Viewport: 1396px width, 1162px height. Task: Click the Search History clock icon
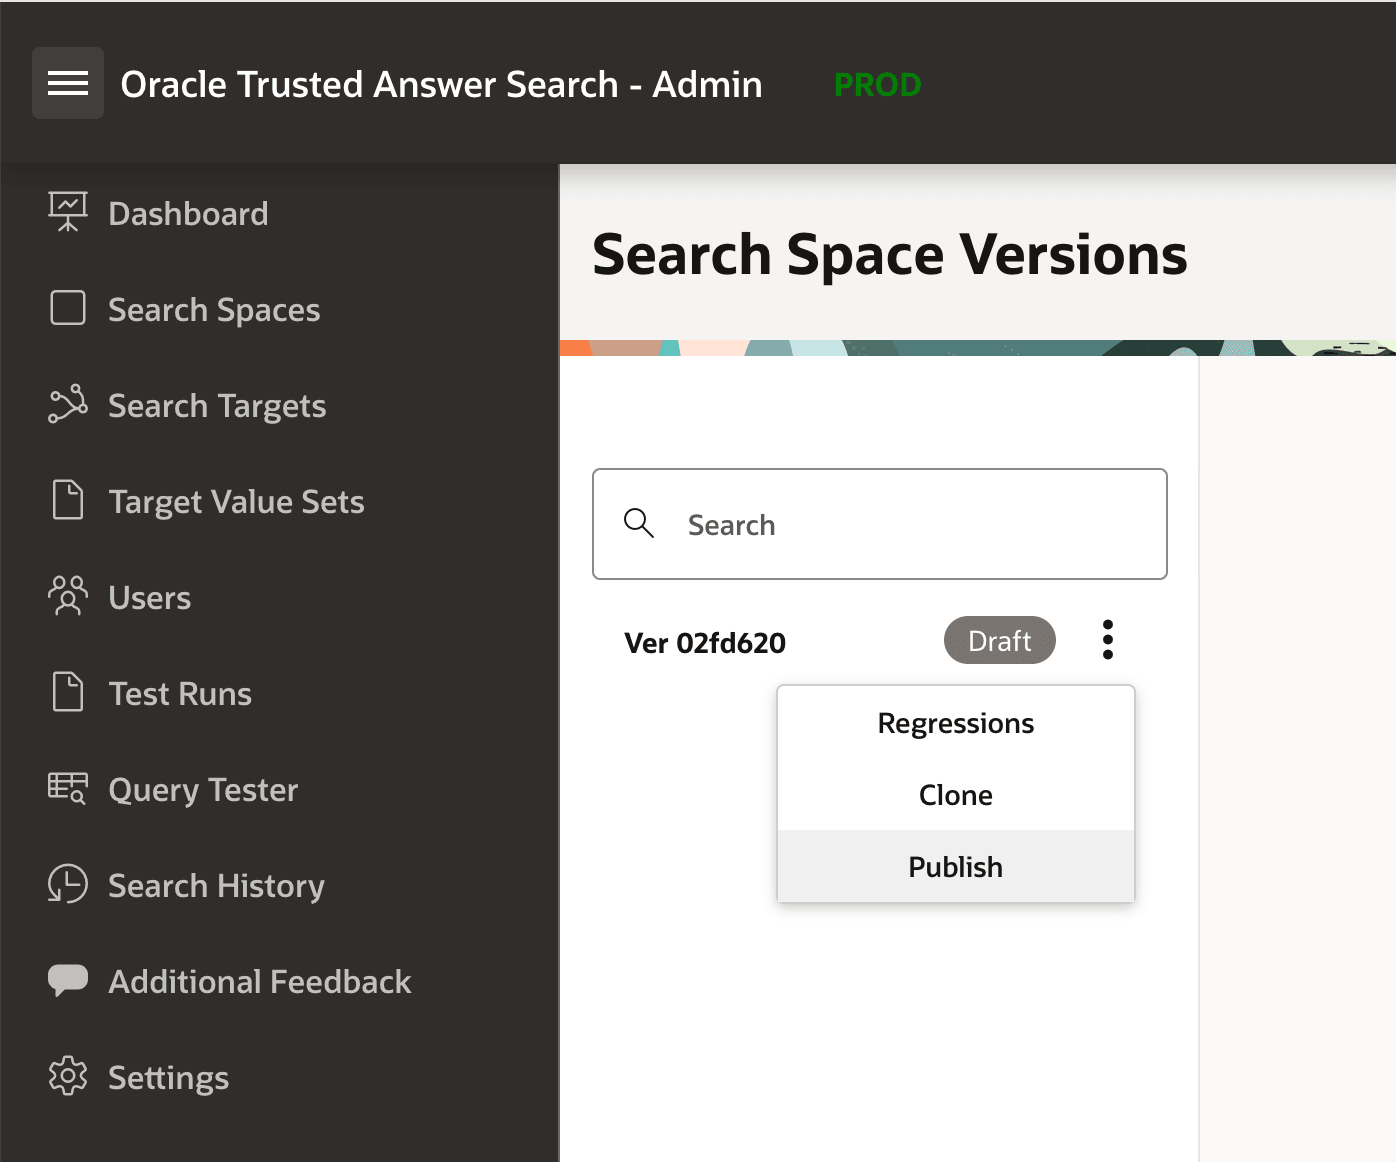[x=67, y=884]
